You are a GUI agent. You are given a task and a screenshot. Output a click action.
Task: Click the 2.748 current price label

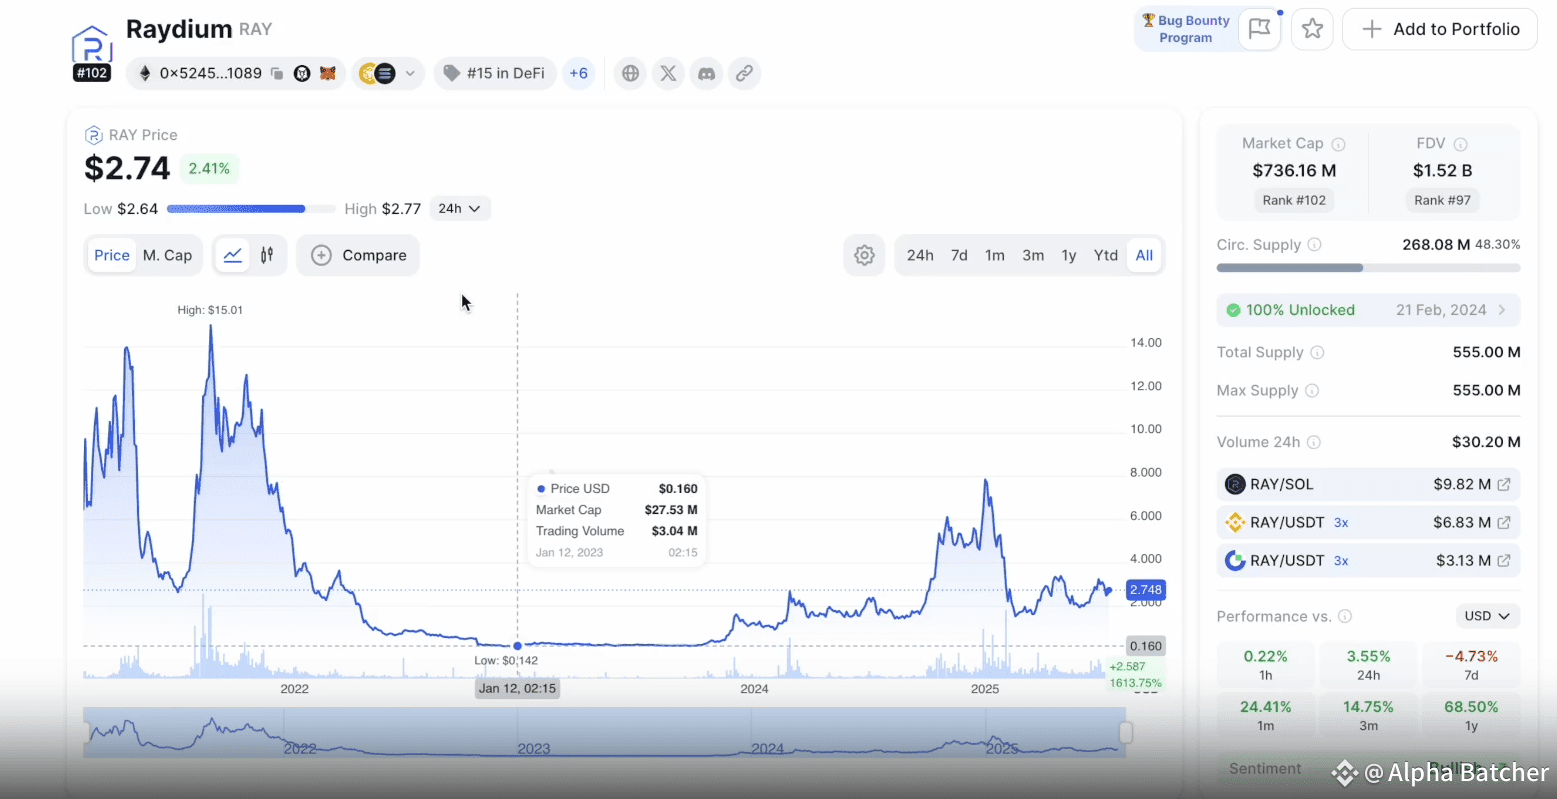coord(1146,590)
